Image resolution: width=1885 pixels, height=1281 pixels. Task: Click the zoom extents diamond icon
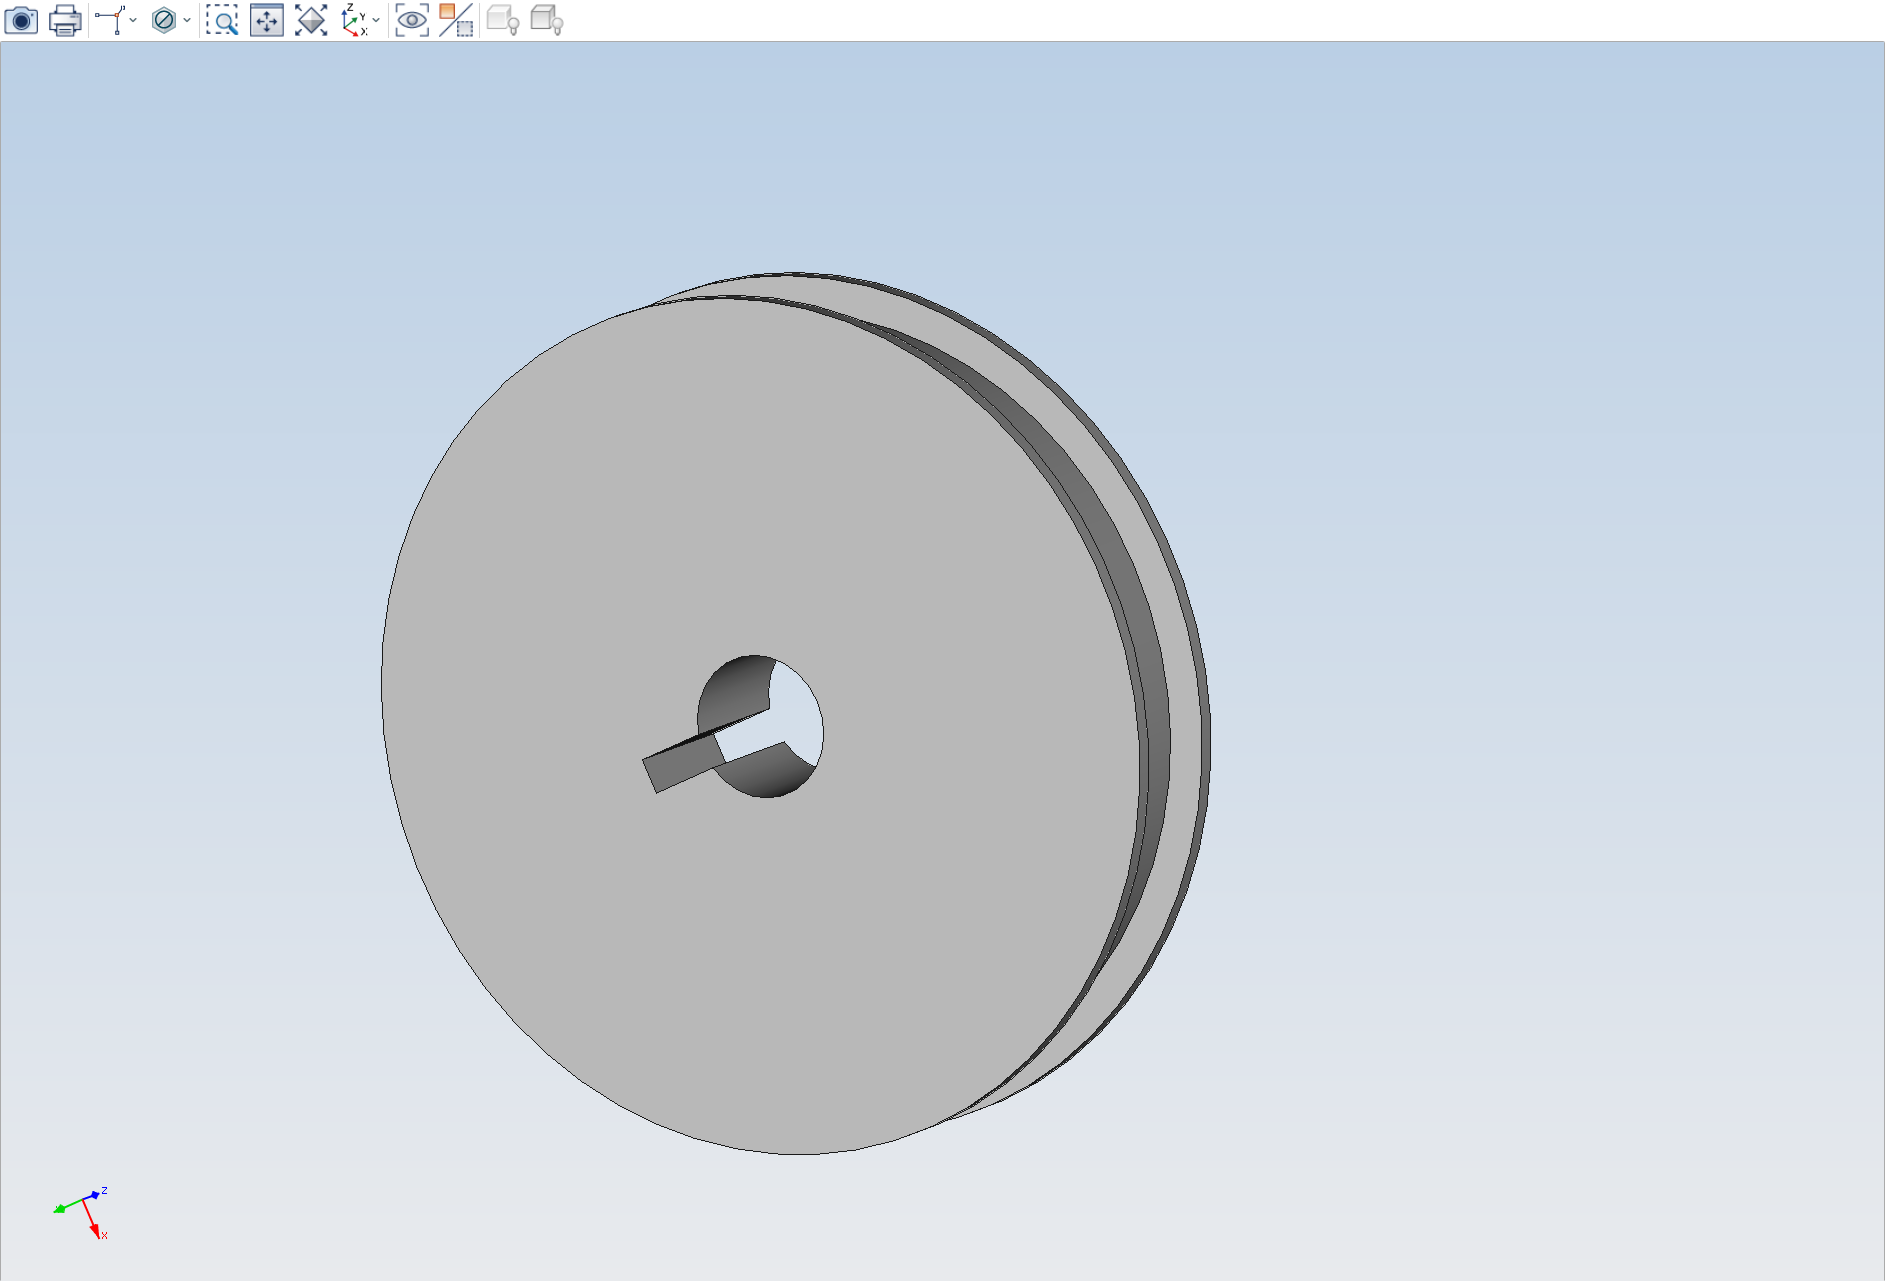click(311, 20)
